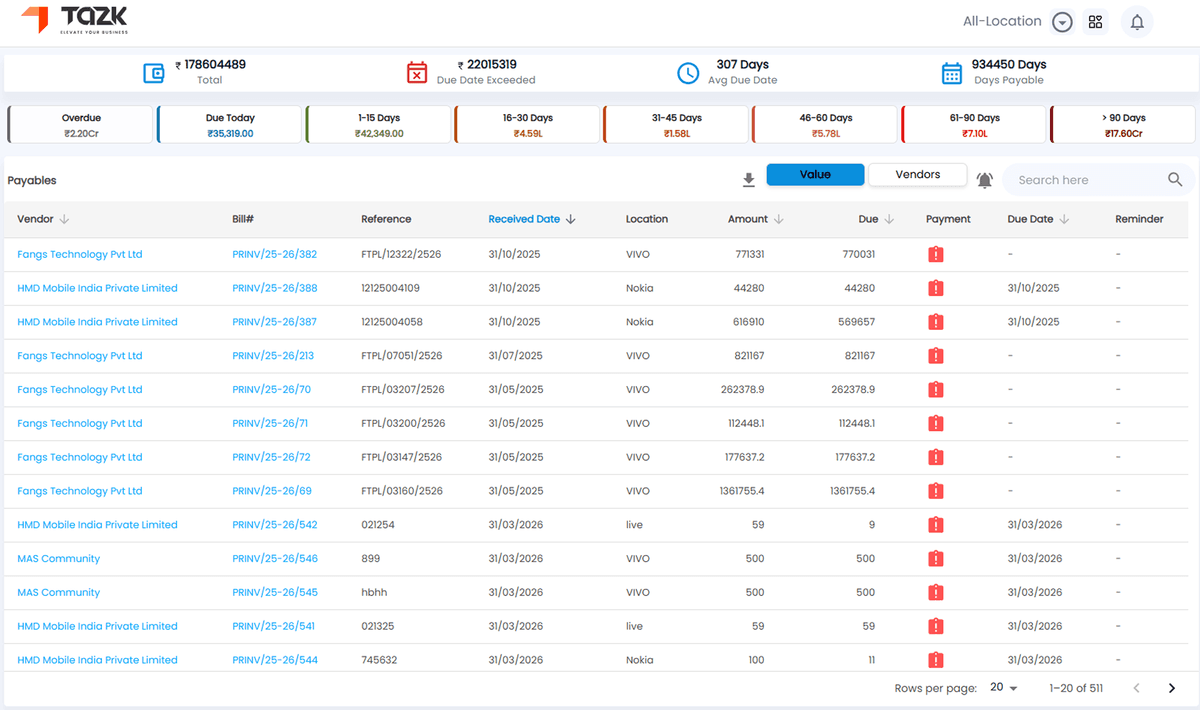
Task: Open payment alert for PRINV/25-26/541
Action: pyautogui.click(x=936, y=627)
